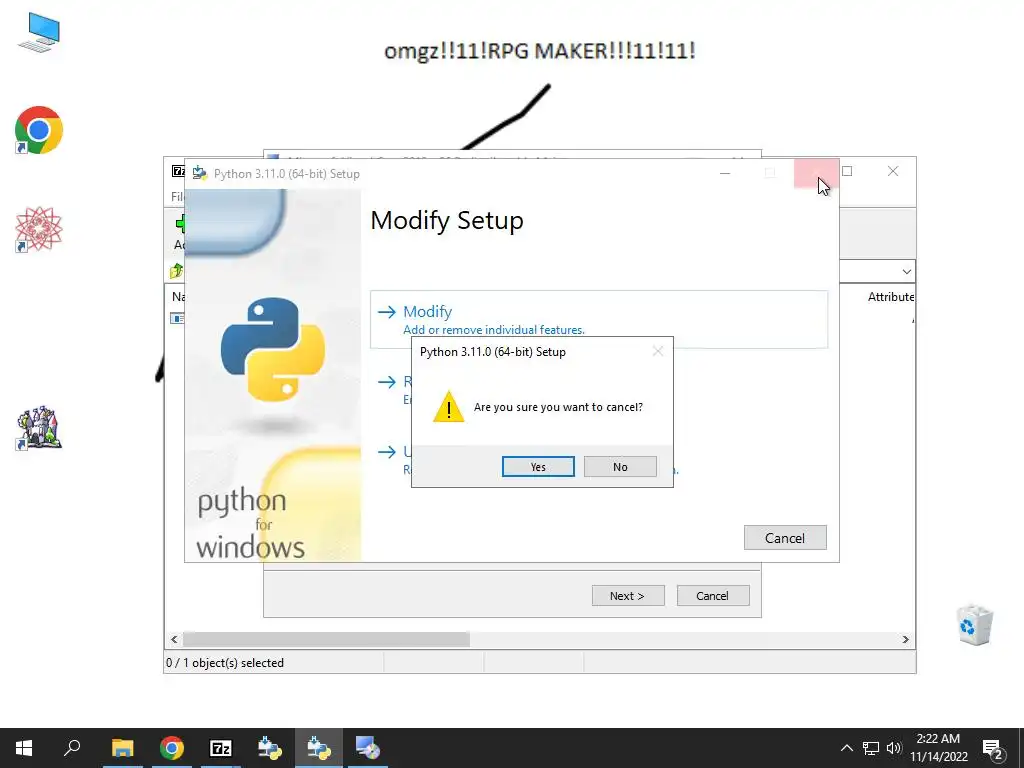Viewport: 1024px width, 768px height.
Task: Click Cancel in Python Modify Setup window
Action: pyautogui.click(x=785, y=537)
